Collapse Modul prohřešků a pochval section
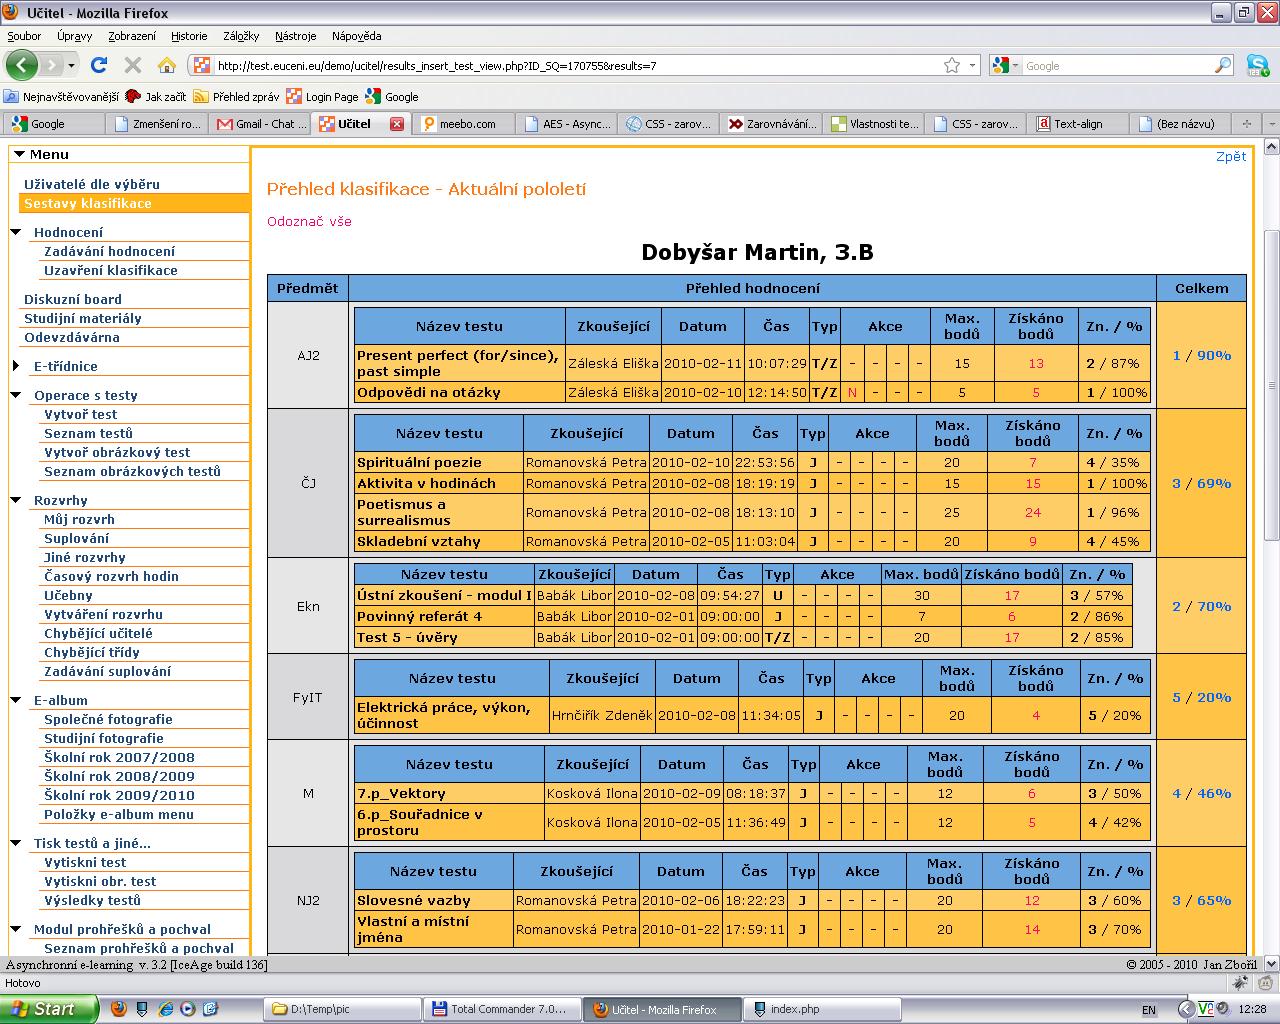This screenshot has height=1024, width=1280. pyautogui.click(x=15, y=929)
